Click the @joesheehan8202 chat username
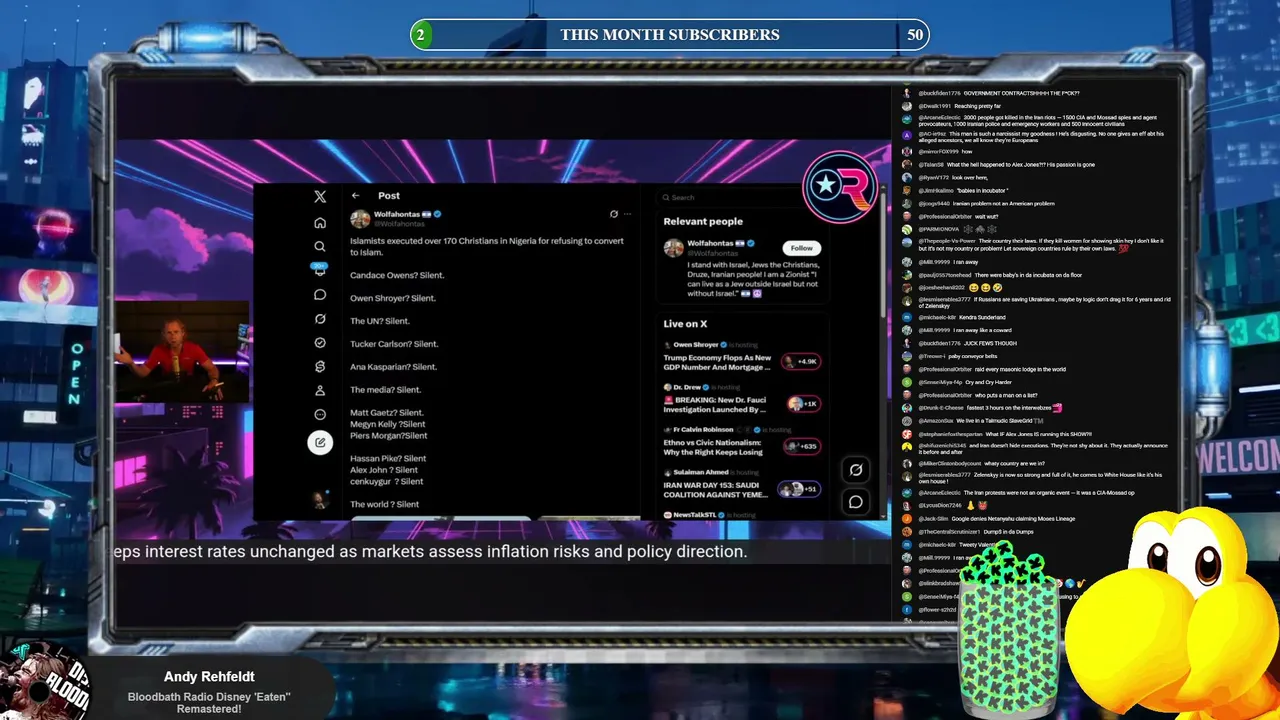Screen dimensions: 1280x720 tap(941, 287)
